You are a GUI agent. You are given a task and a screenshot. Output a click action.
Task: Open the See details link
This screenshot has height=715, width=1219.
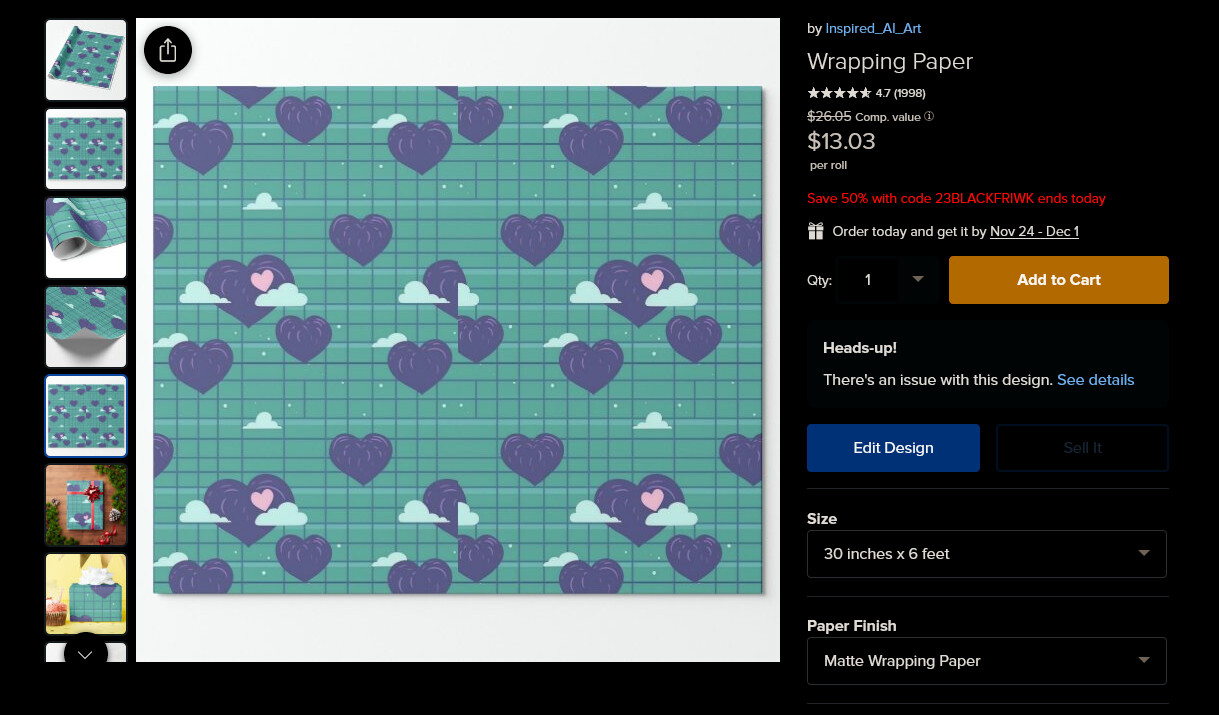(x=1096, y=380)
